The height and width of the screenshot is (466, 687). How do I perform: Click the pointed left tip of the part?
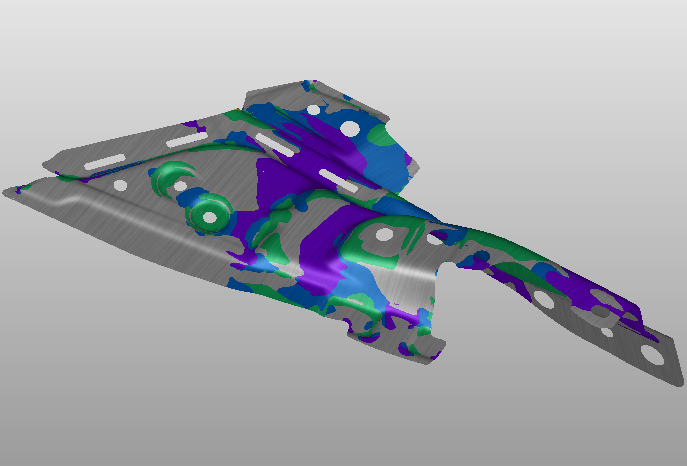(x=12, y=190)
